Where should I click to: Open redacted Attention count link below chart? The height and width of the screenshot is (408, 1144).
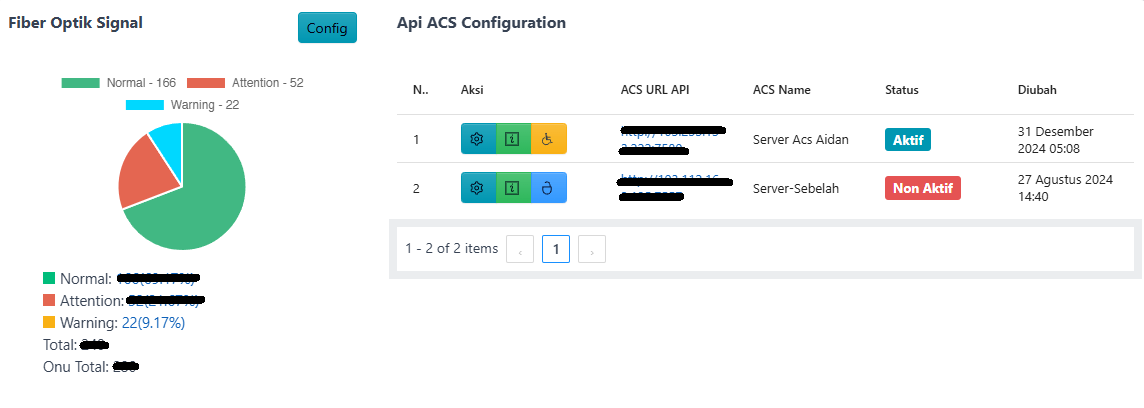pos(166,300)
